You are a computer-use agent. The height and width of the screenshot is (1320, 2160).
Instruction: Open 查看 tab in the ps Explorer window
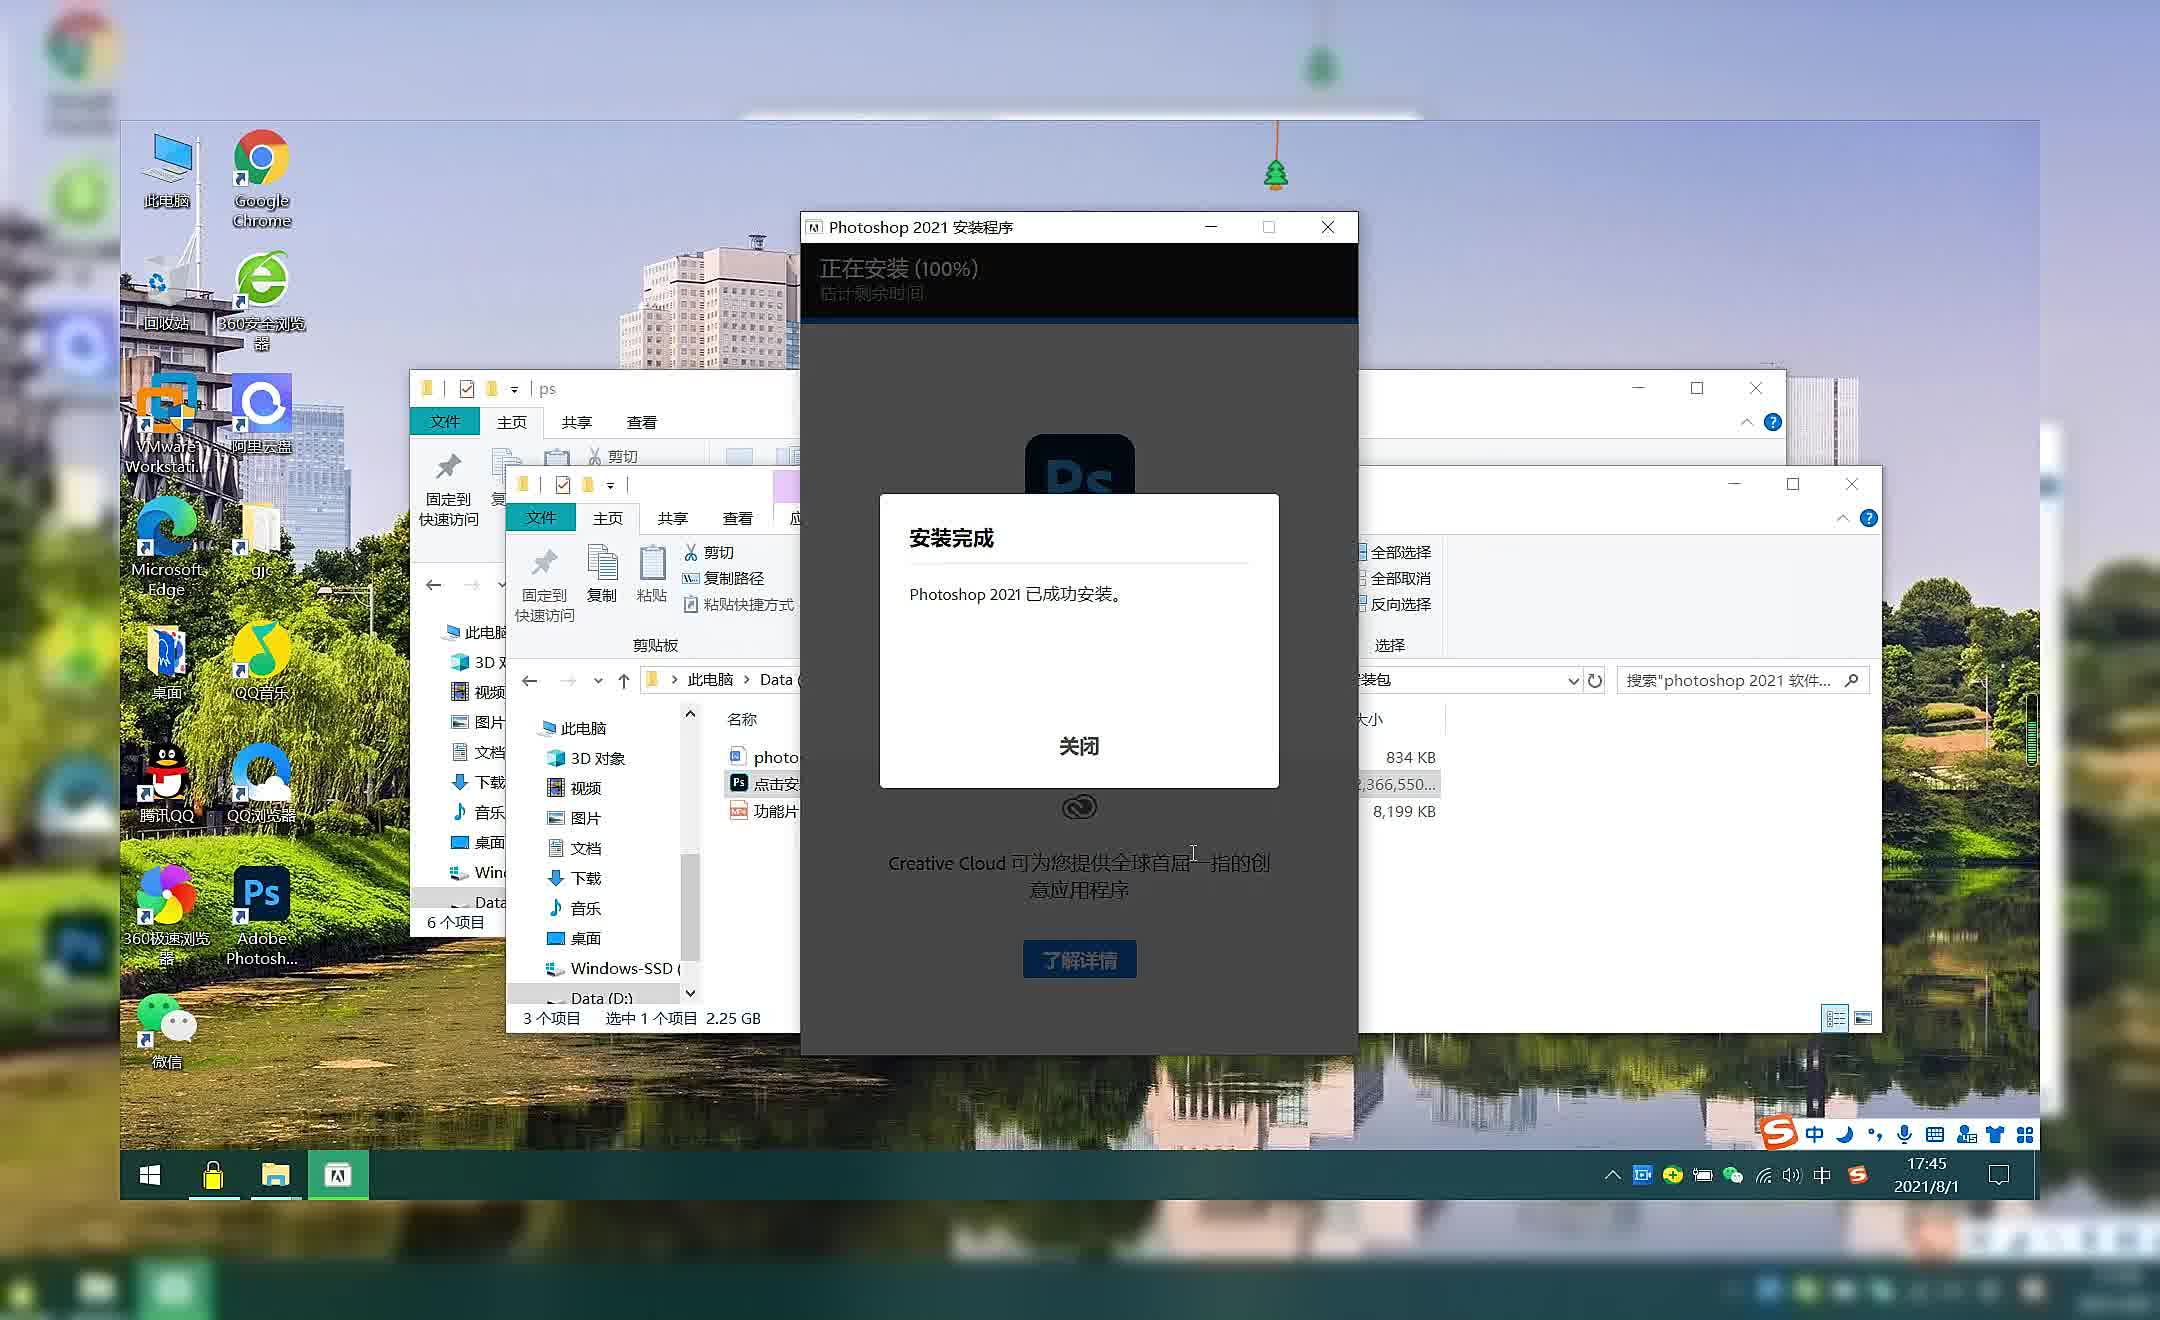(x=641, y=422)
